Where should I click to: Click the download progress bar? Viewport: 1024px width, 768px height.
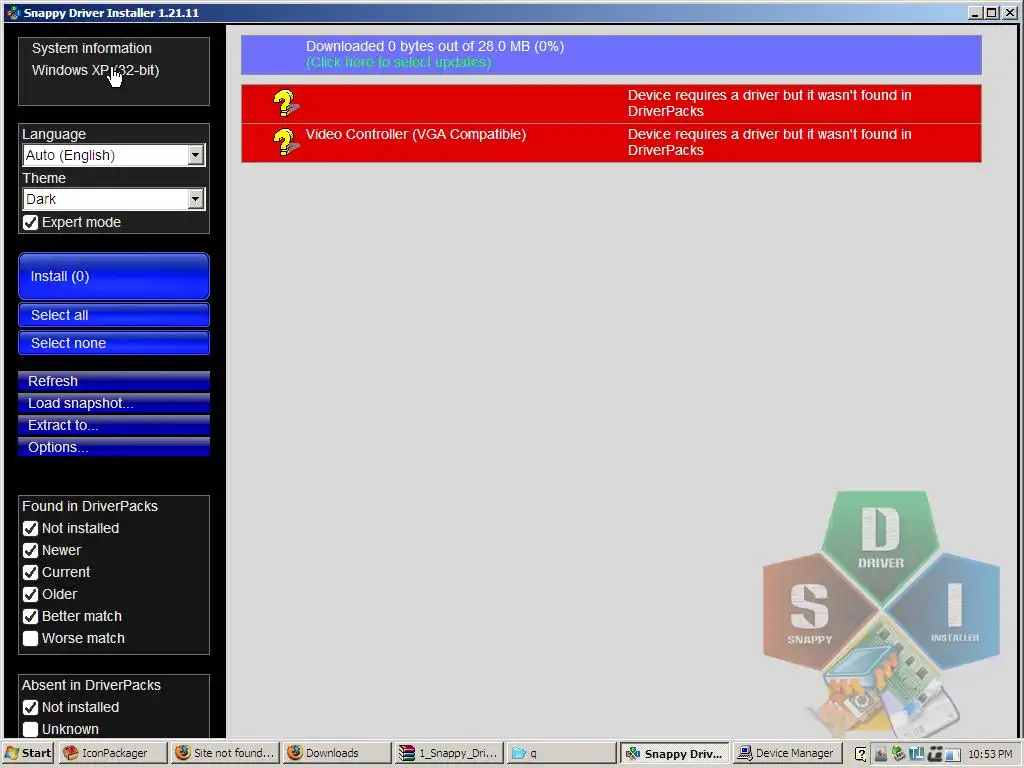tap(611, 55)
